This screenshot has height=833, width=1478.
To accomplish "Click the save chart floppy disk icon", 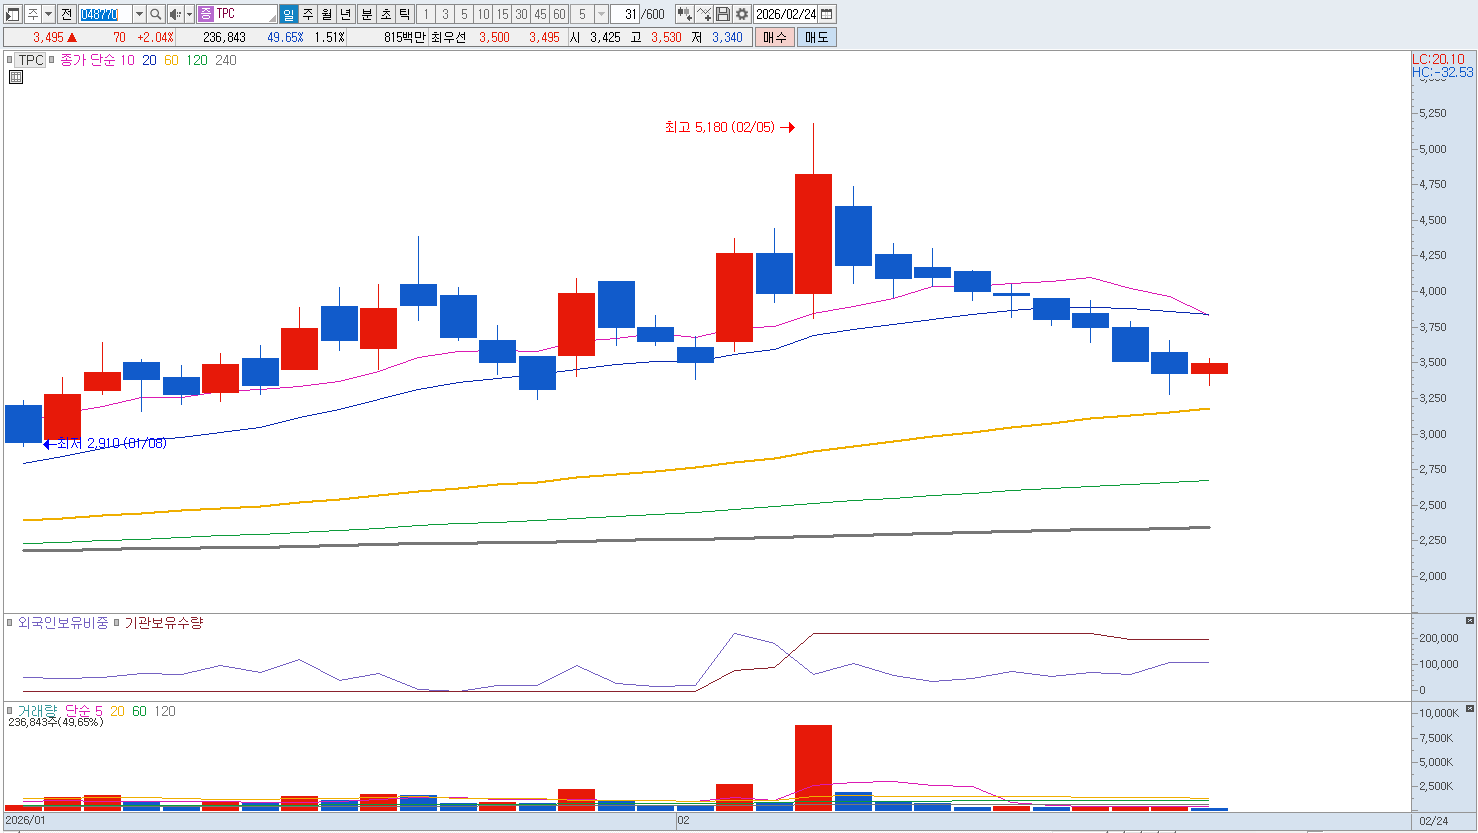I will [723, 14].
